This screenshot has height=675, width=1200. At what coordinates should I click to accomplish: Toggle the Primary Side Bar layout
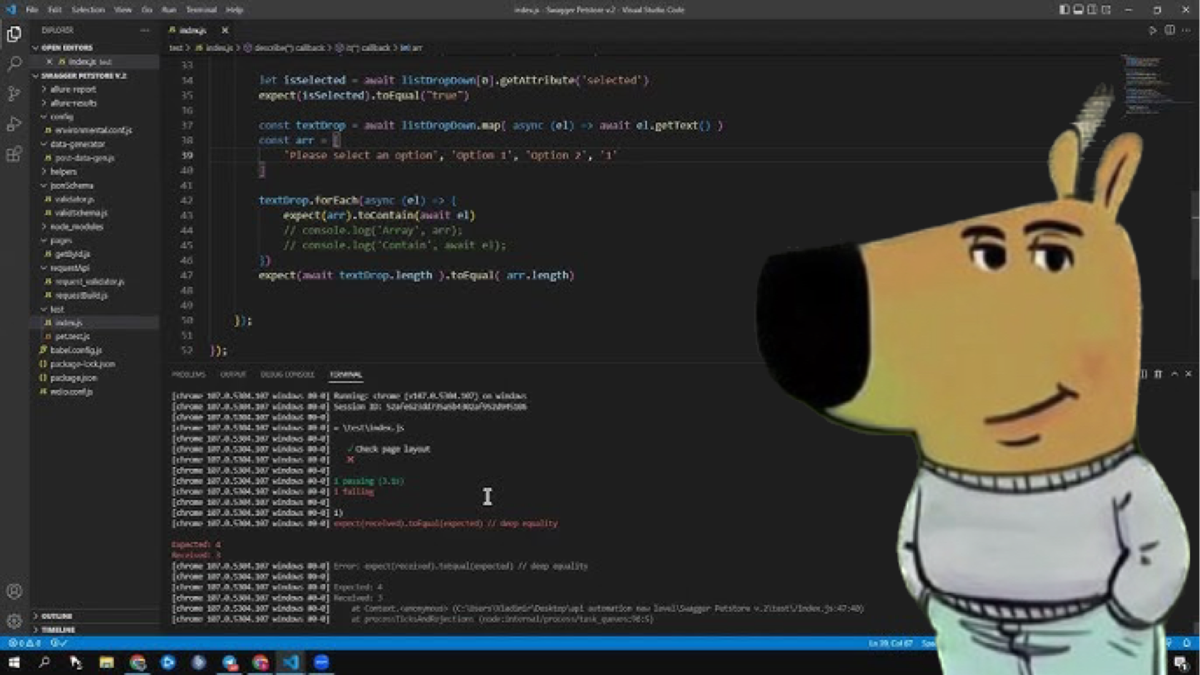pyautogui.click(x=1064, y=9)
